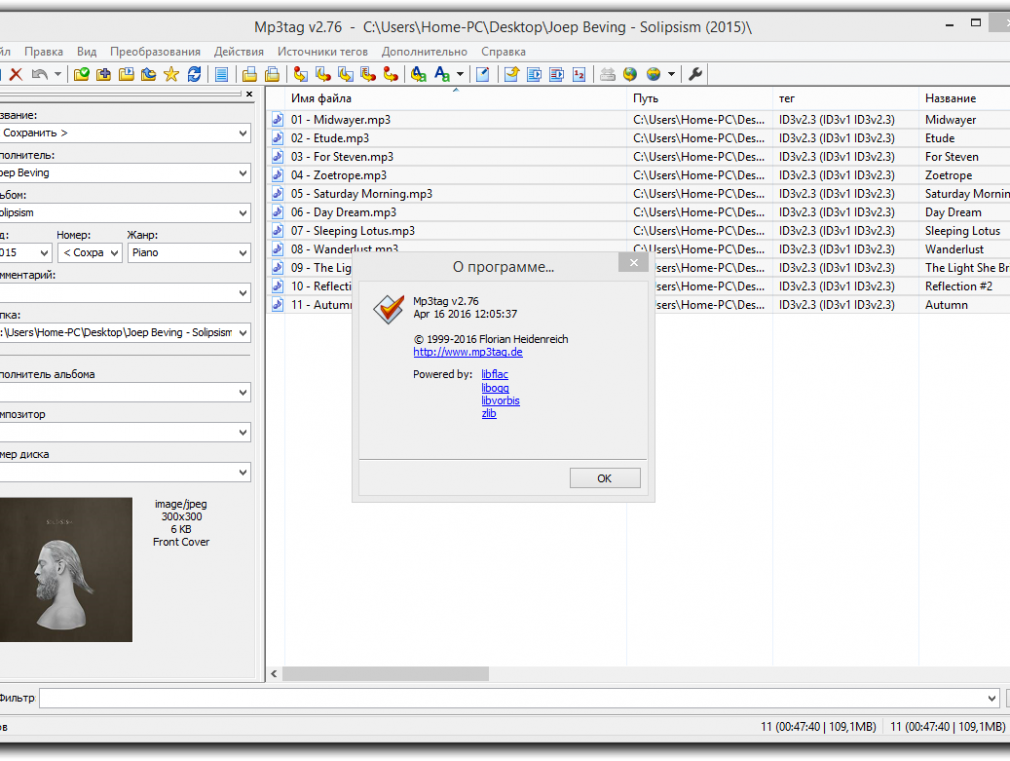
Task: Click Add directory folder with plus icon
Action: (103, 74)
